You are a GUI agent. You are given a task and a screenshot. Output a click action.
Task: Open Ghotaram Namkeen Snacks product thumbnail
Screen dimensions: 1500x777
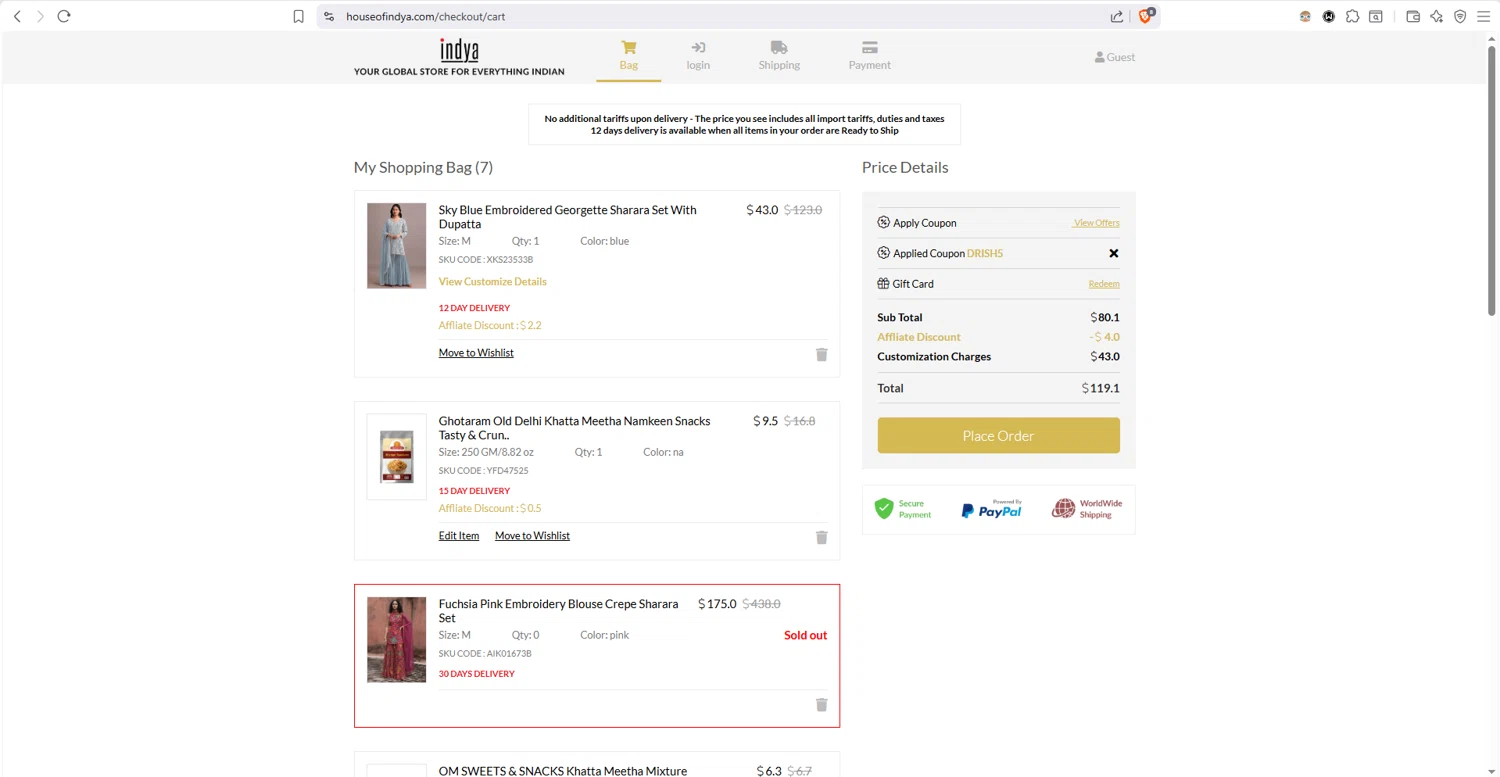(396, 457)
